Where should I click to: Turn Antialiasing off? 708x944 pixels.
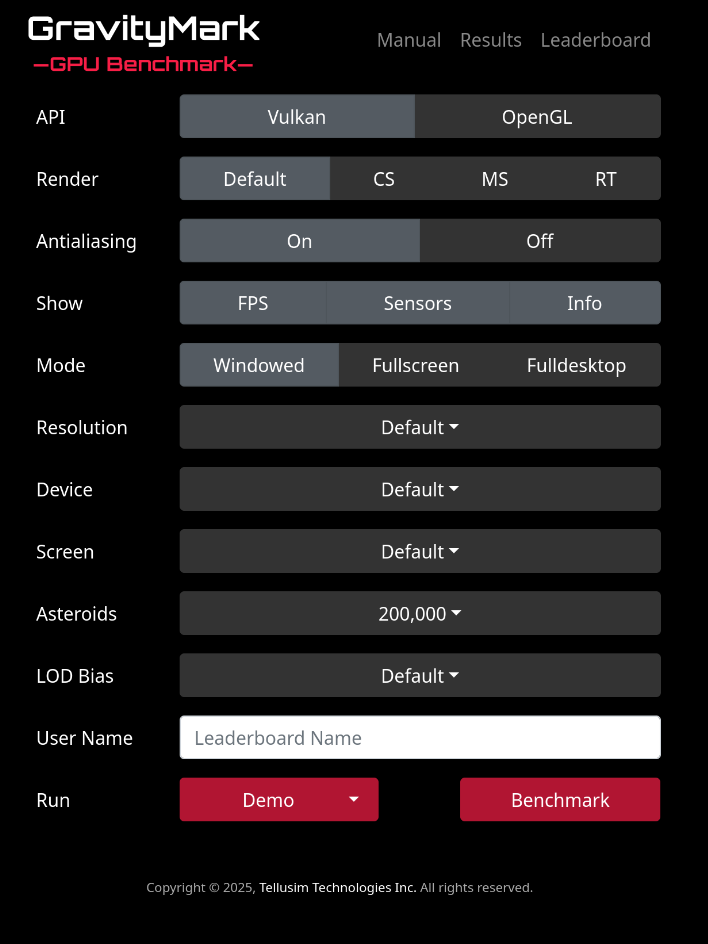(539, 240)
